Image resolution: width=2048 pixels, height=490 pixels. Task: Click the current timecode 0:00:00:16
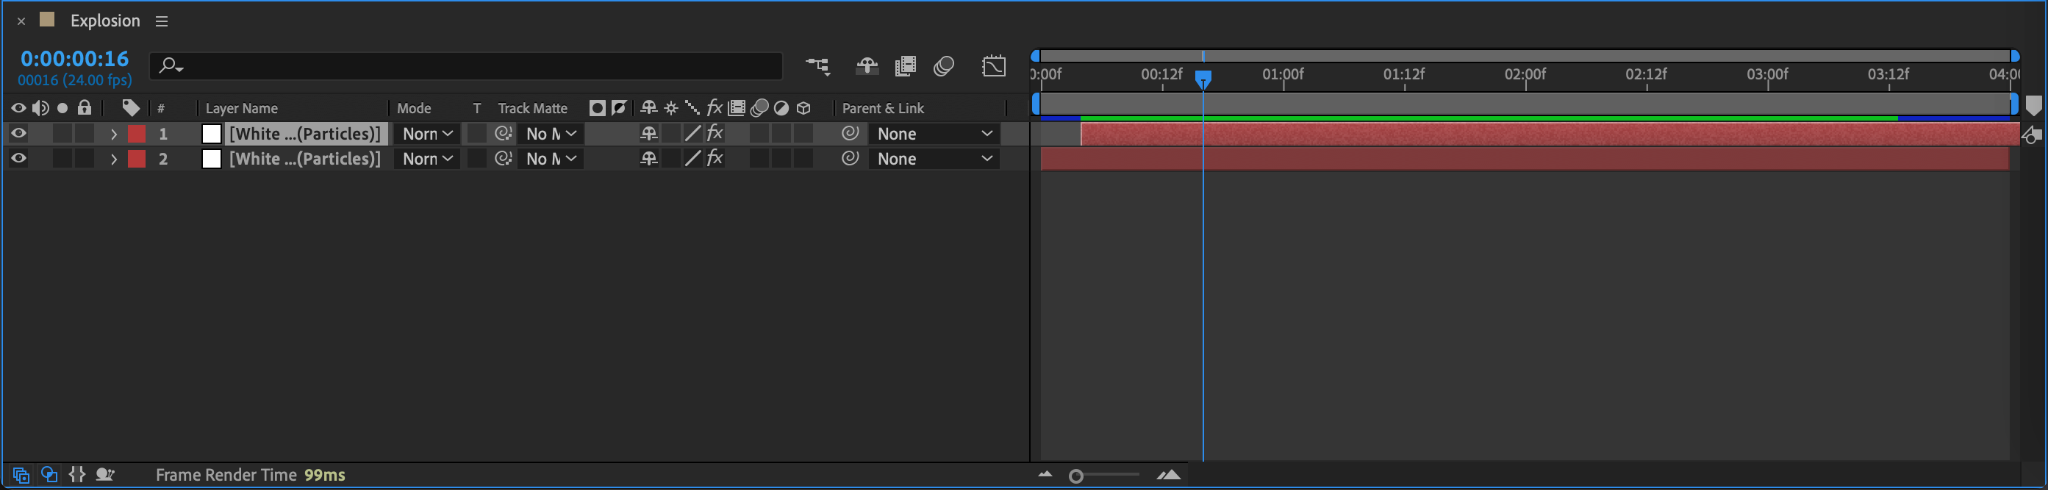coord(75,59)
